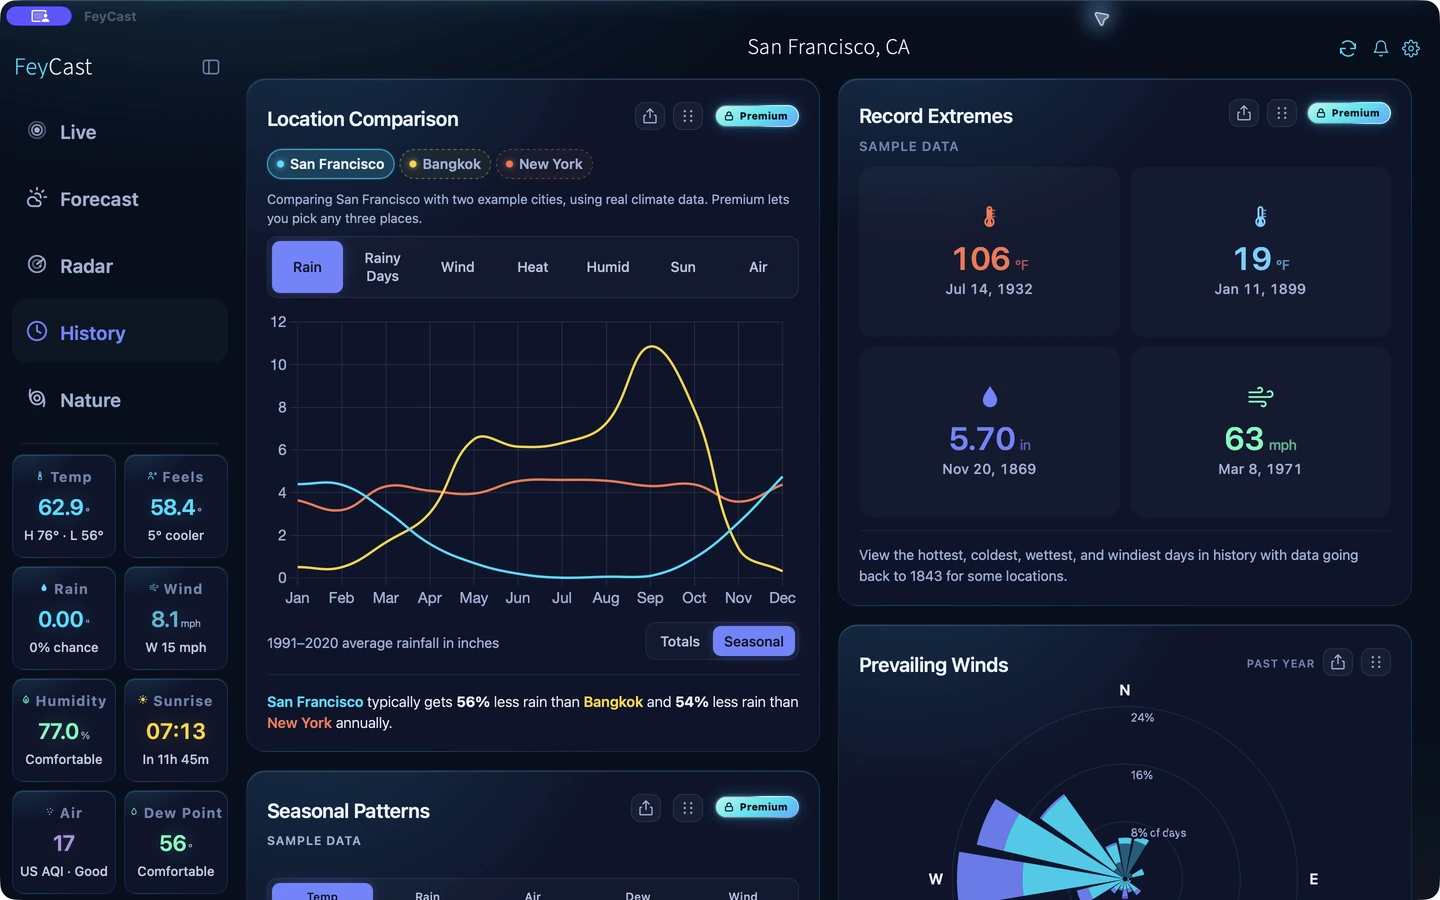The width and height of the screenshot is (1440, 900).
Task: Share the Location Comparison card
Action: click(x=650, y=116)
